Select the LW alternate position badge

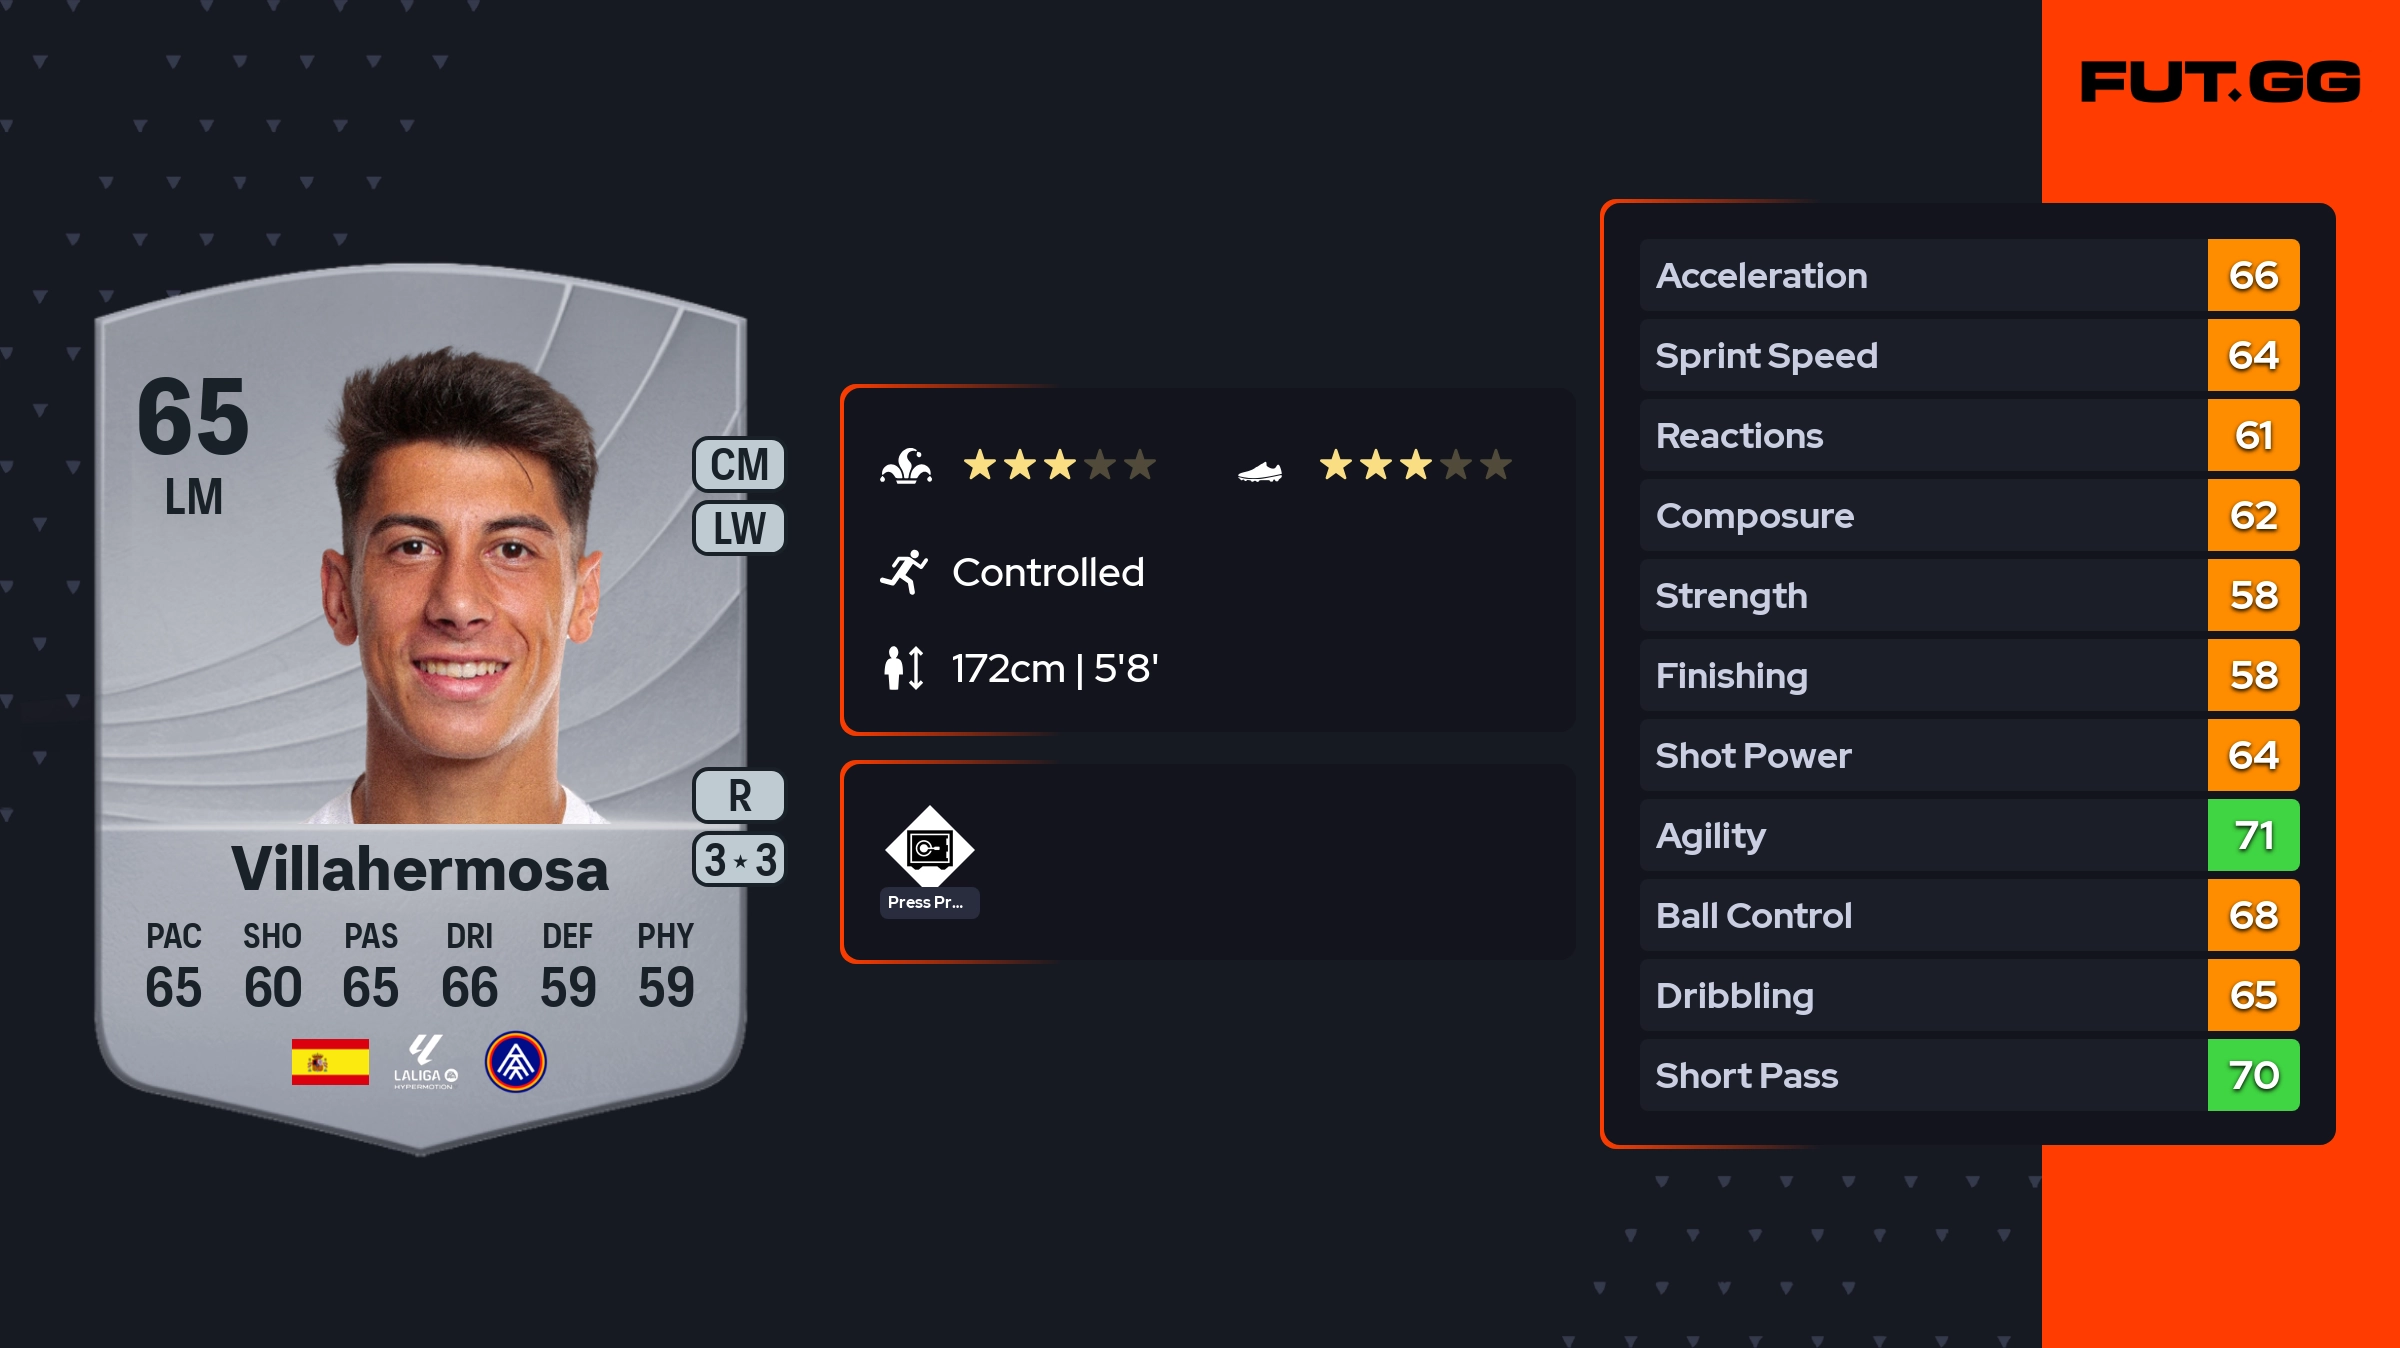pos(739,528)
